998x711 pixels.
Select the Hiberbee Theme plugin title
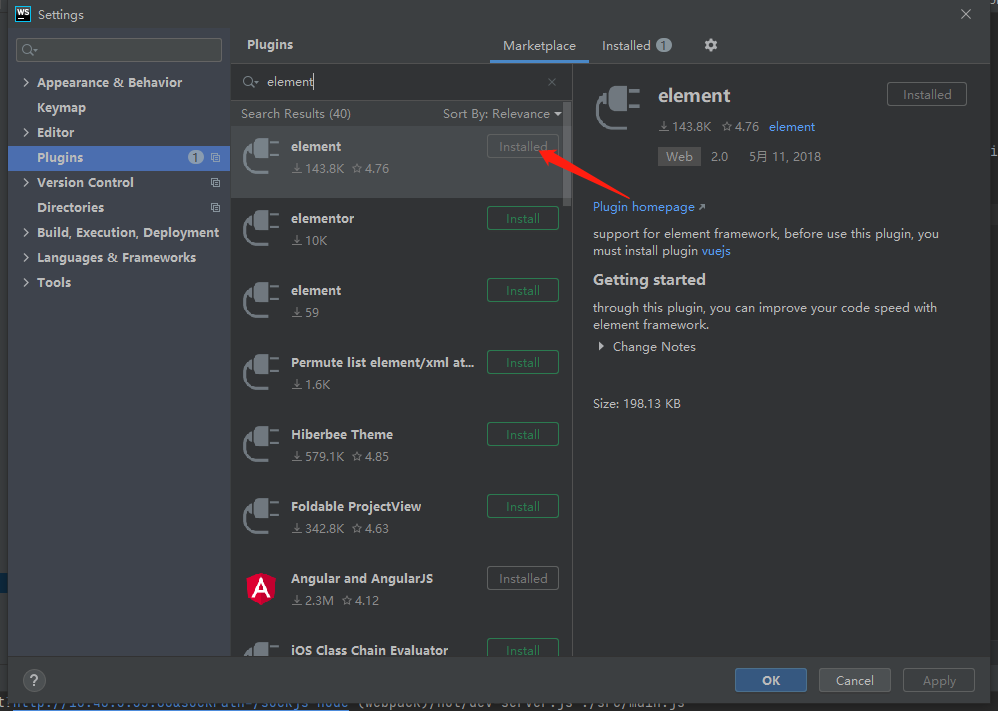[342, 434]
